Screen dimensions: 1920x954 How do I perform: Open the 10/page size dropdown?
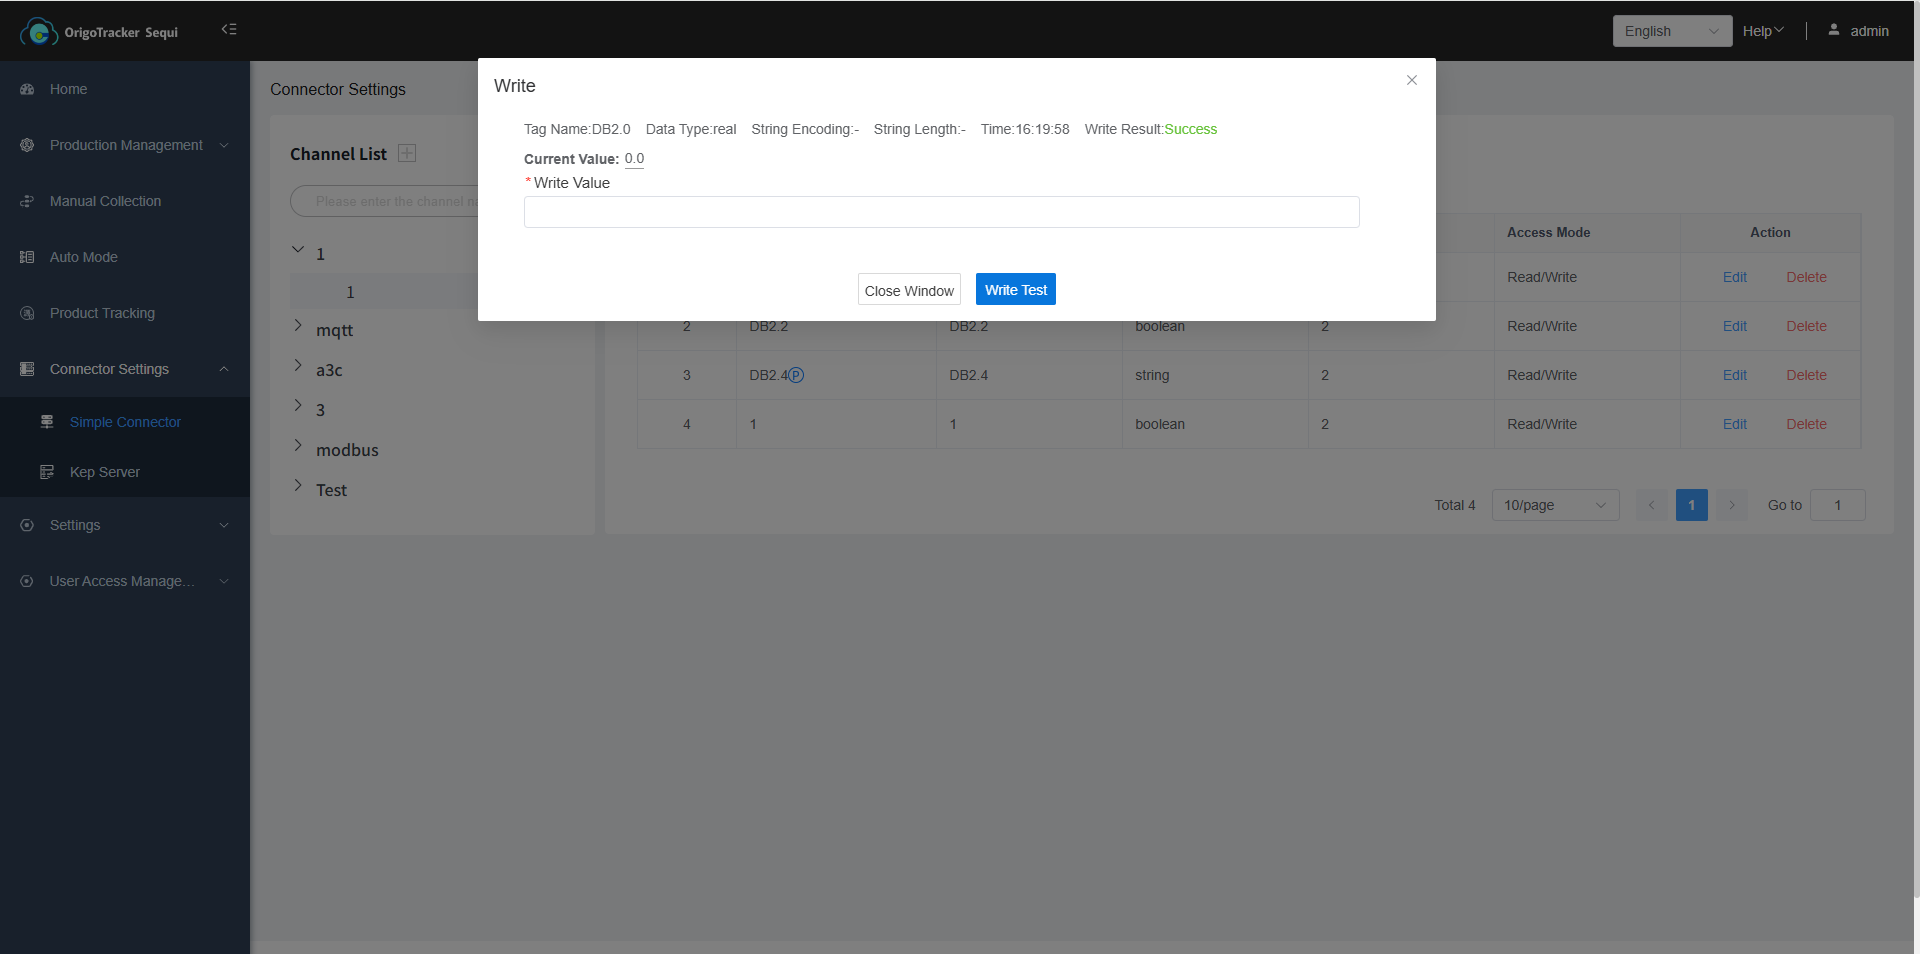[1554, 505]
